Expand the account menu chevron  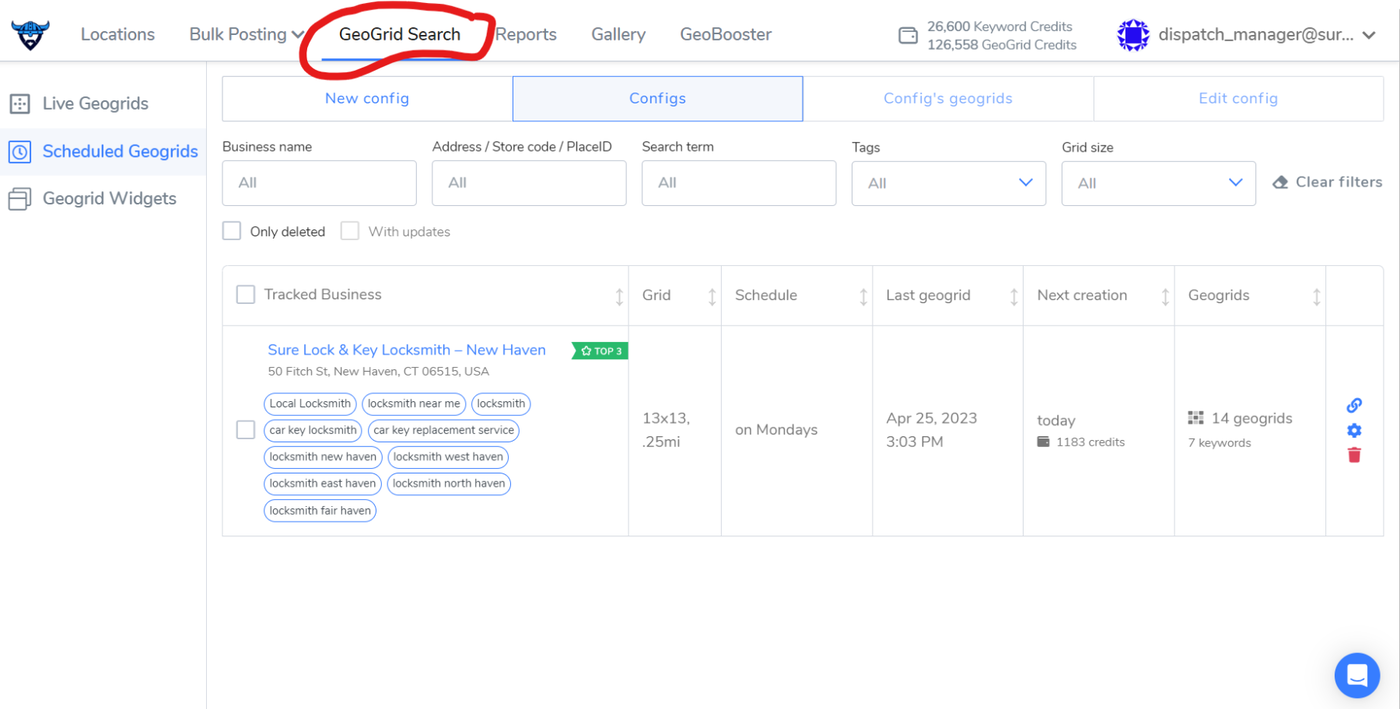click(x=1369, y=35)
